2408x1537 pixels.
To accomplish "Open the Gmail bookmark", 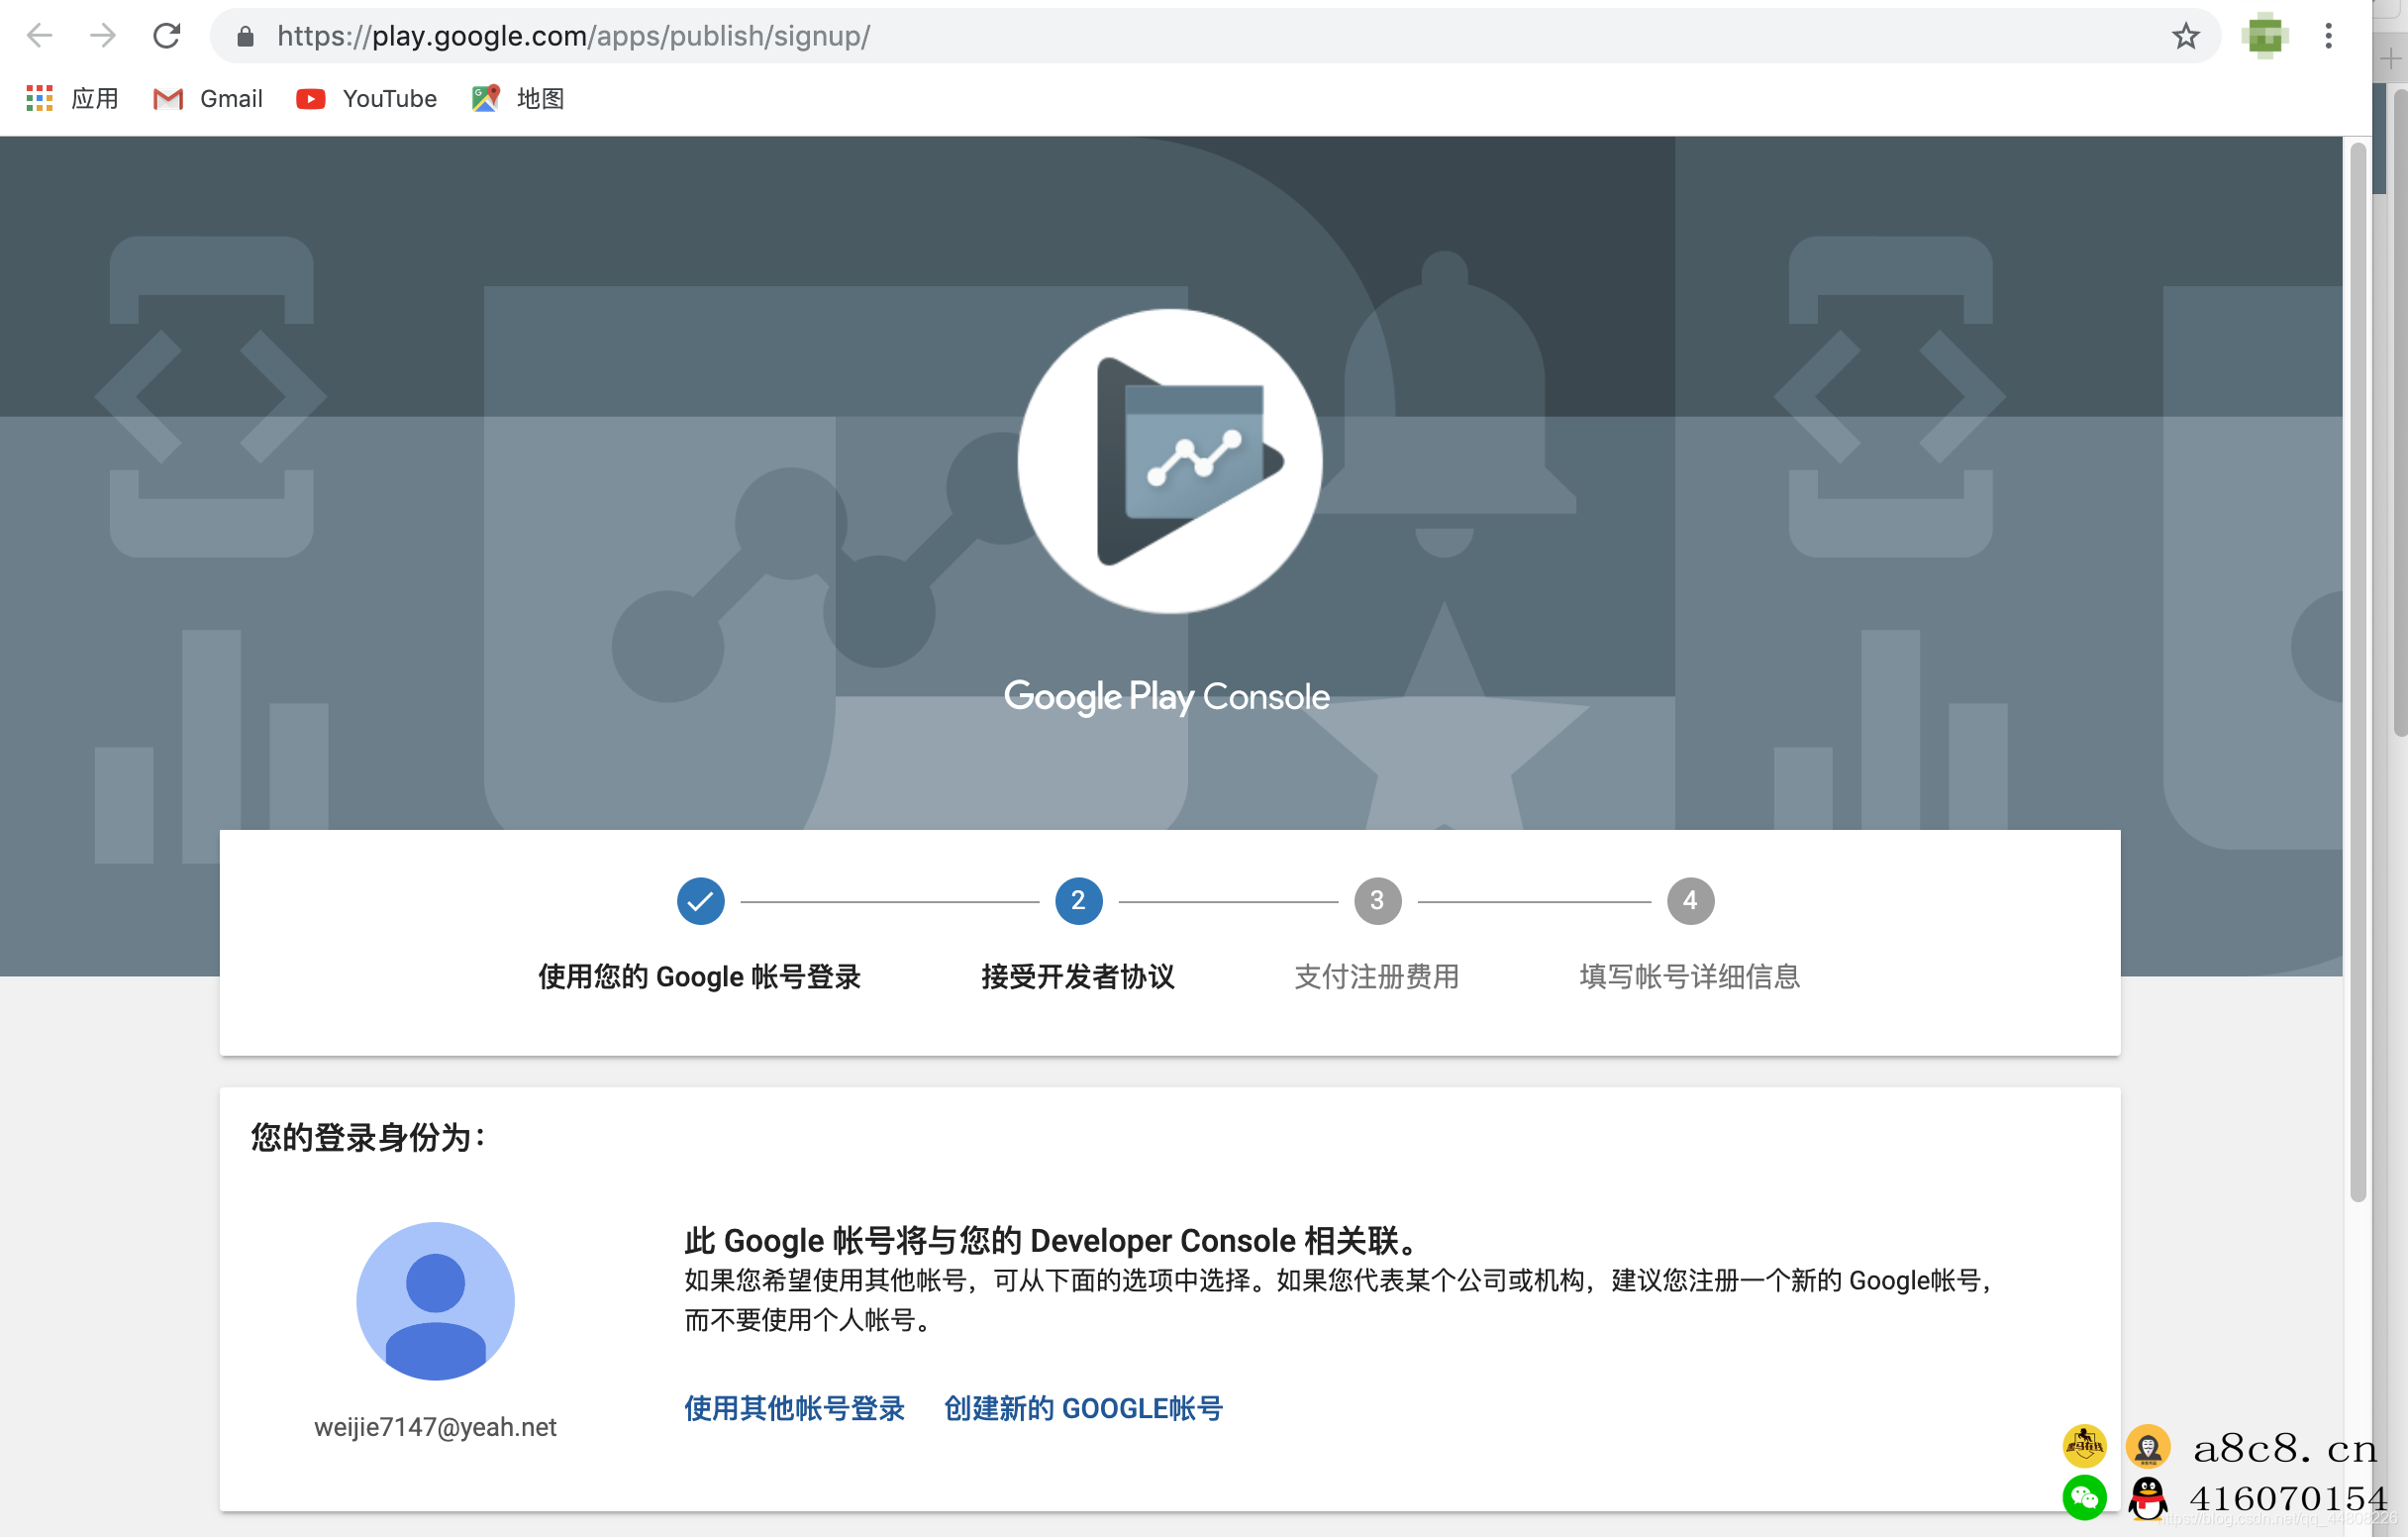I will [x=208, y=98].
